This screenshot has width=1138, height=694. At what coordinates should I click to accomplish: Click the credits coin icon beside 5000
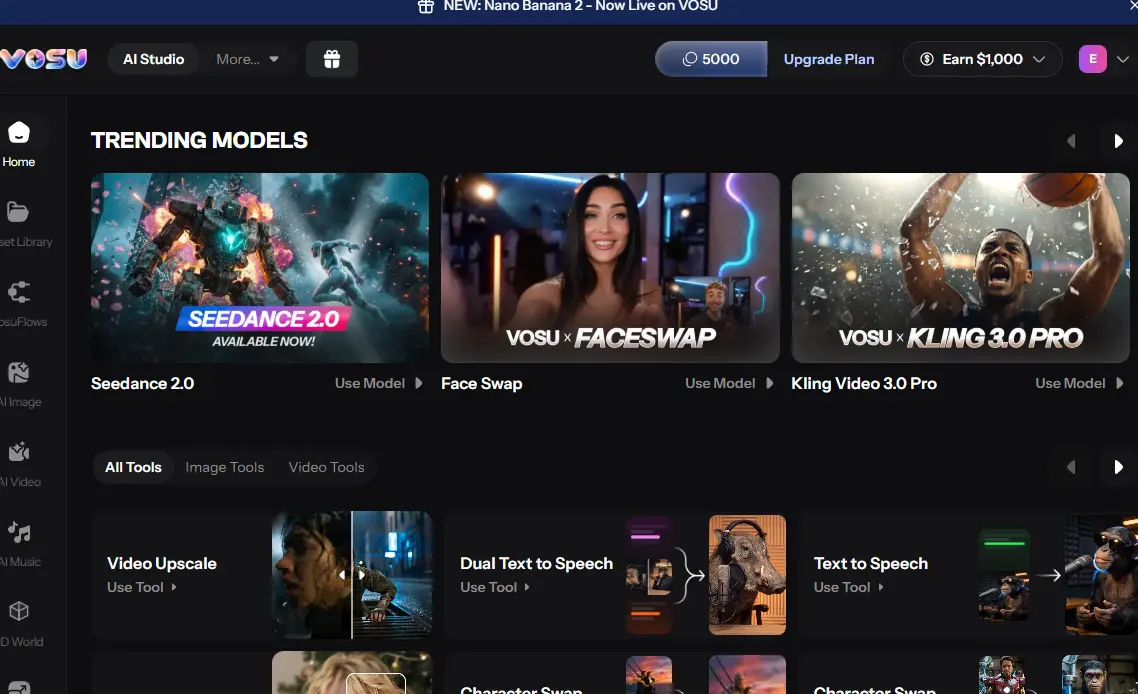[x=689, y=59]
